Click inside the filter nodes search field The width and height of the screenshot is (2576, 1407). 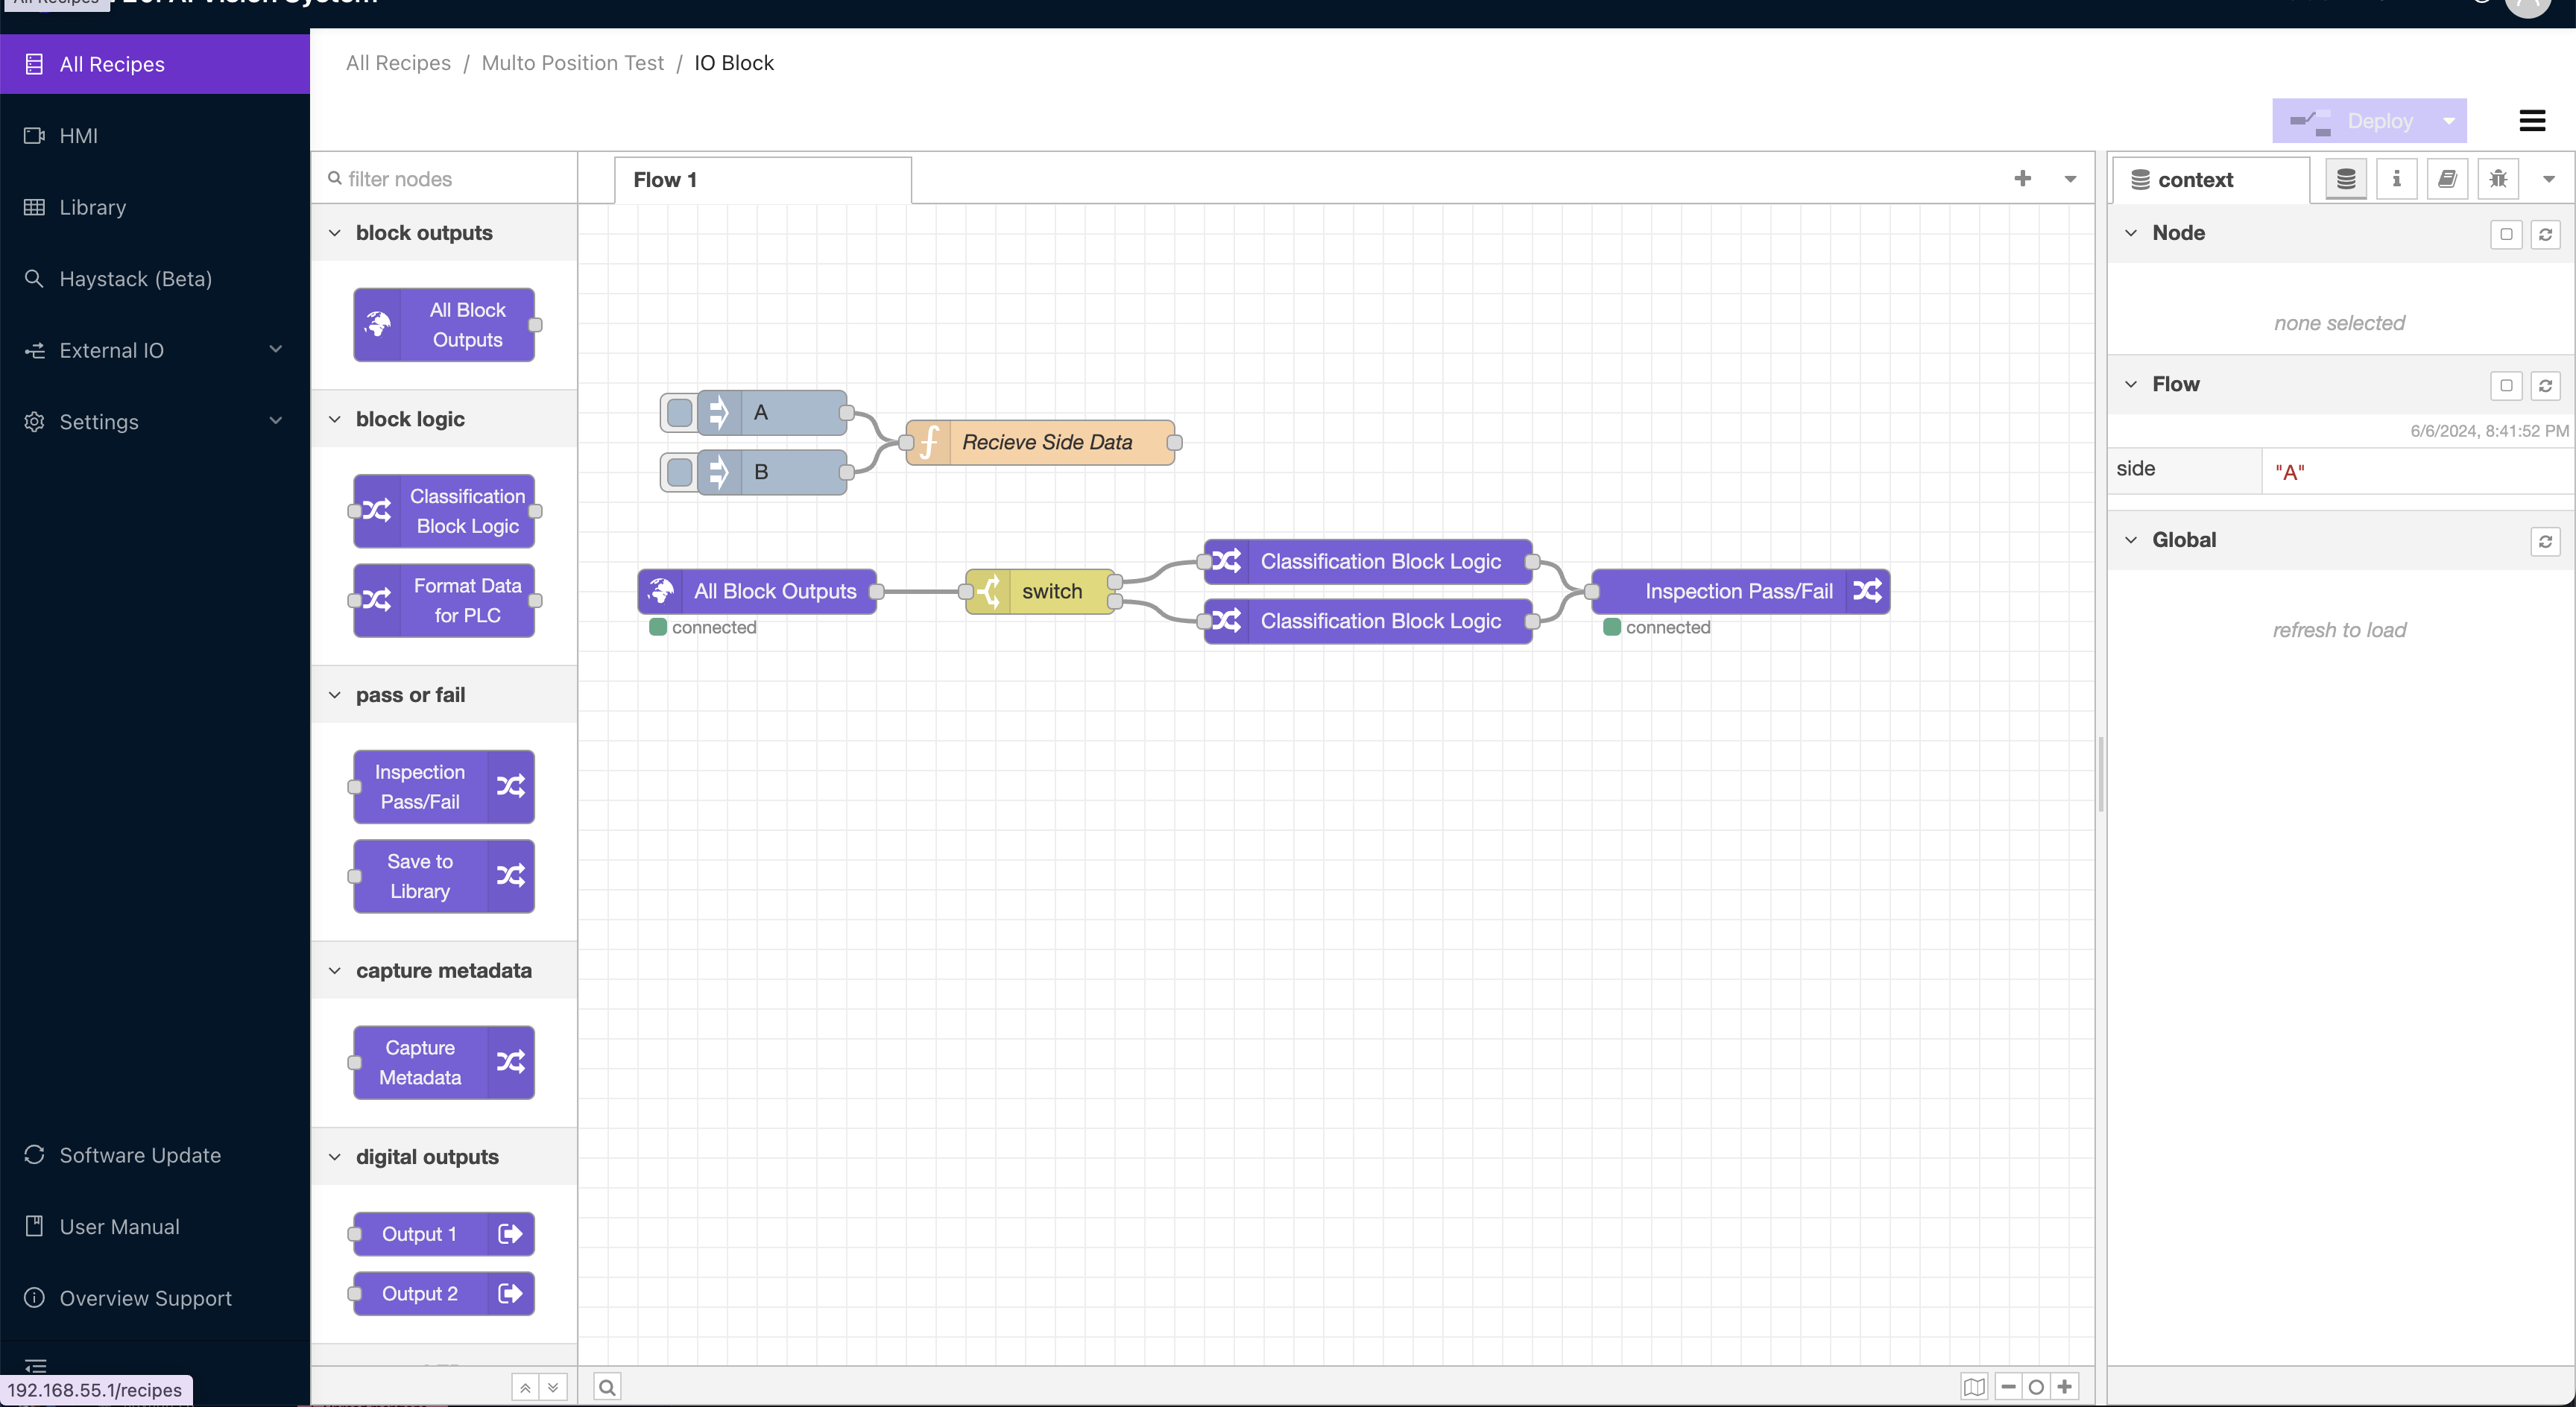point(440,179)
